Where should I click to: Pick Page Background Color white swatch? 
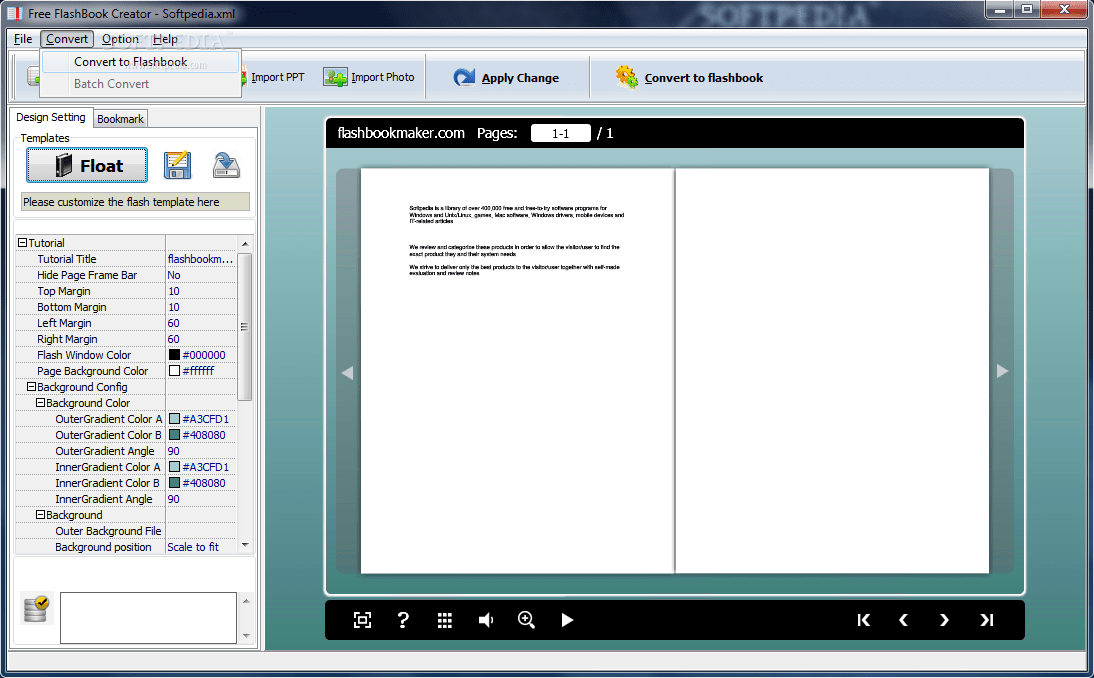[174, 371]
